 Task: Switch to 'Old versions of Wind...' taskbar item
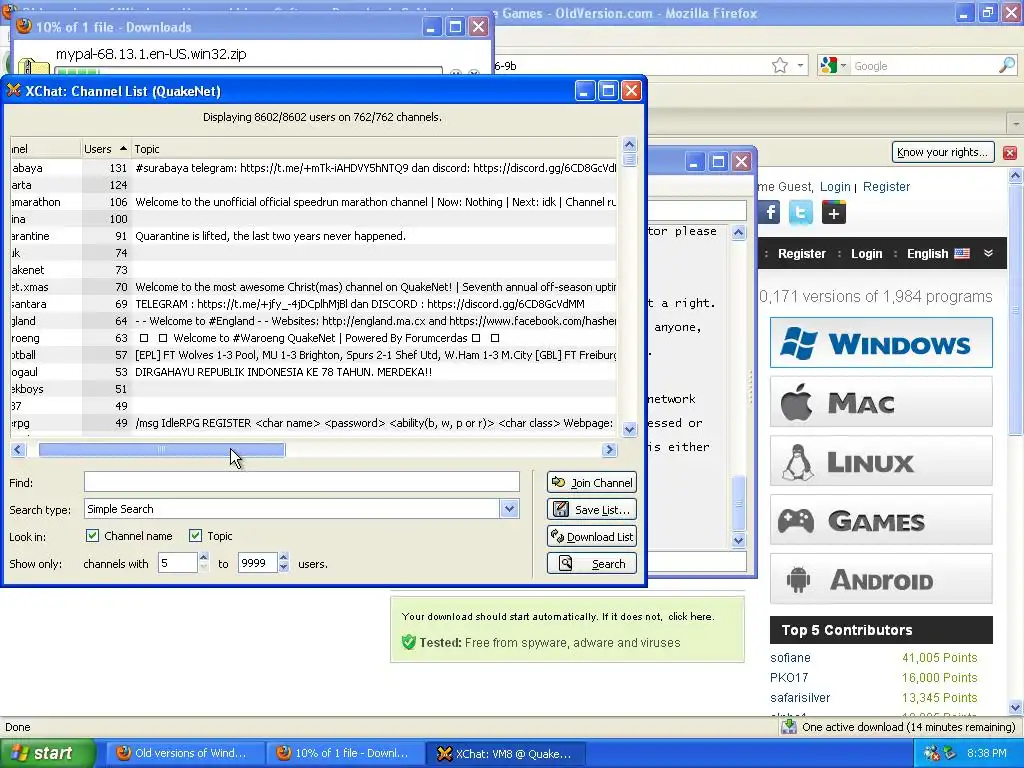183,753
